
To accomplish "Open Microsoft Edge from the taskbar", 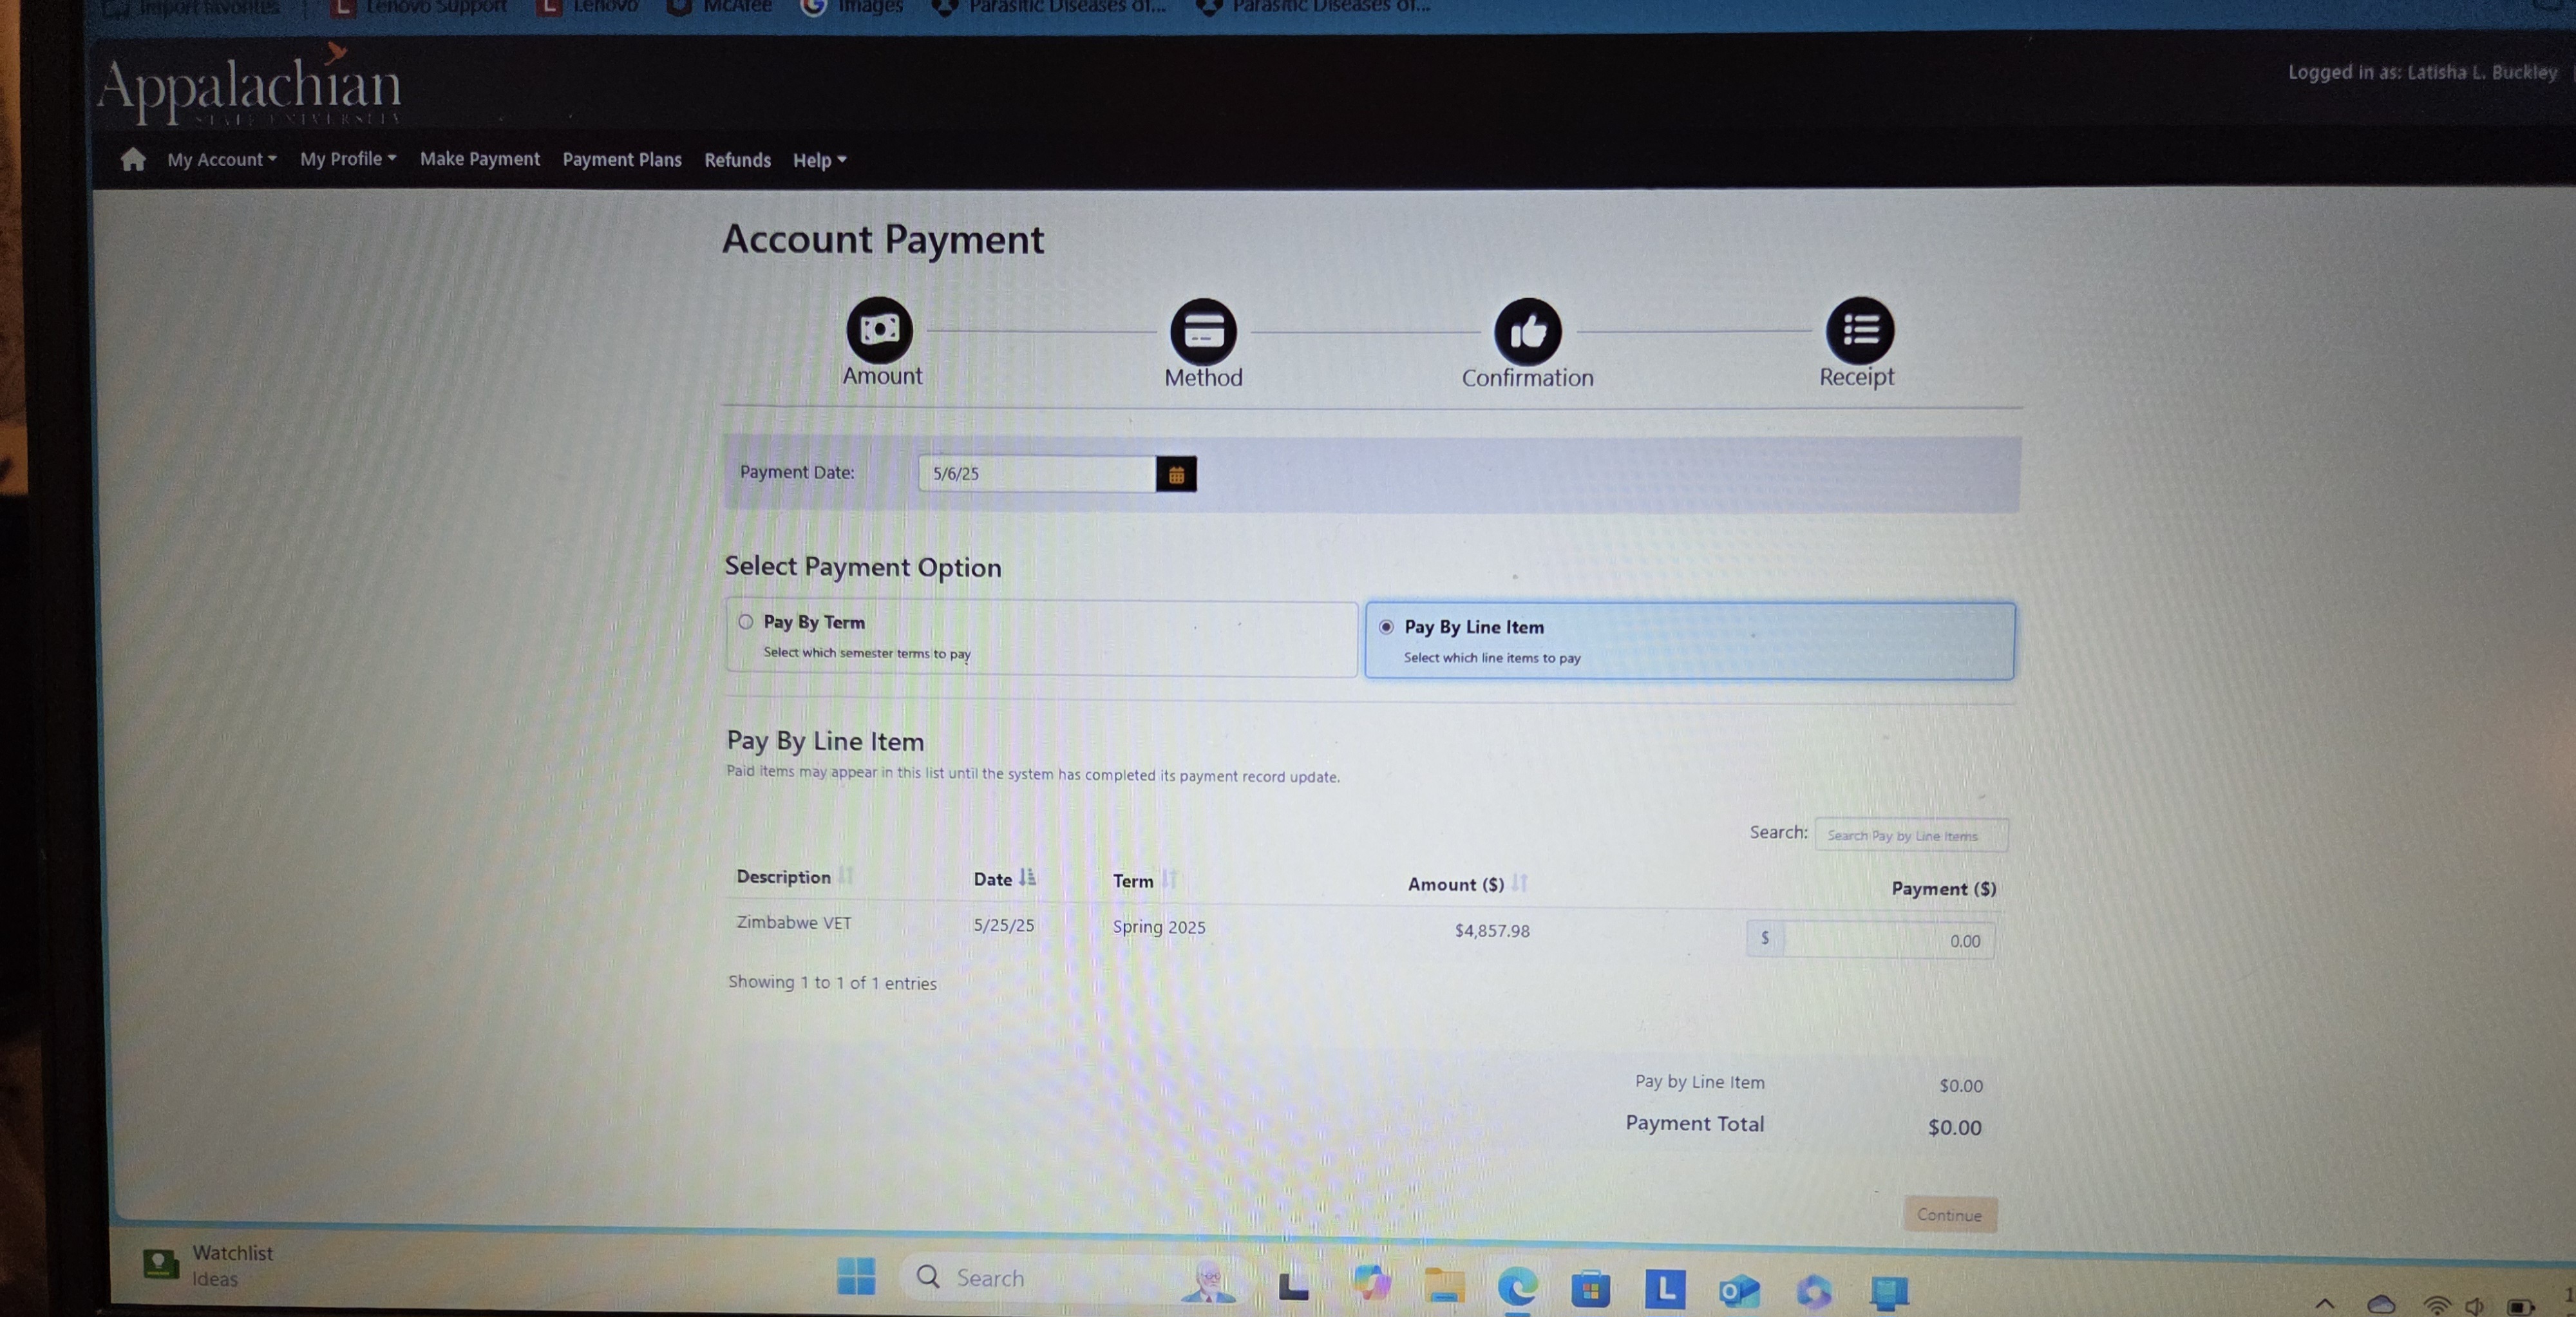I will 1517,1286.
